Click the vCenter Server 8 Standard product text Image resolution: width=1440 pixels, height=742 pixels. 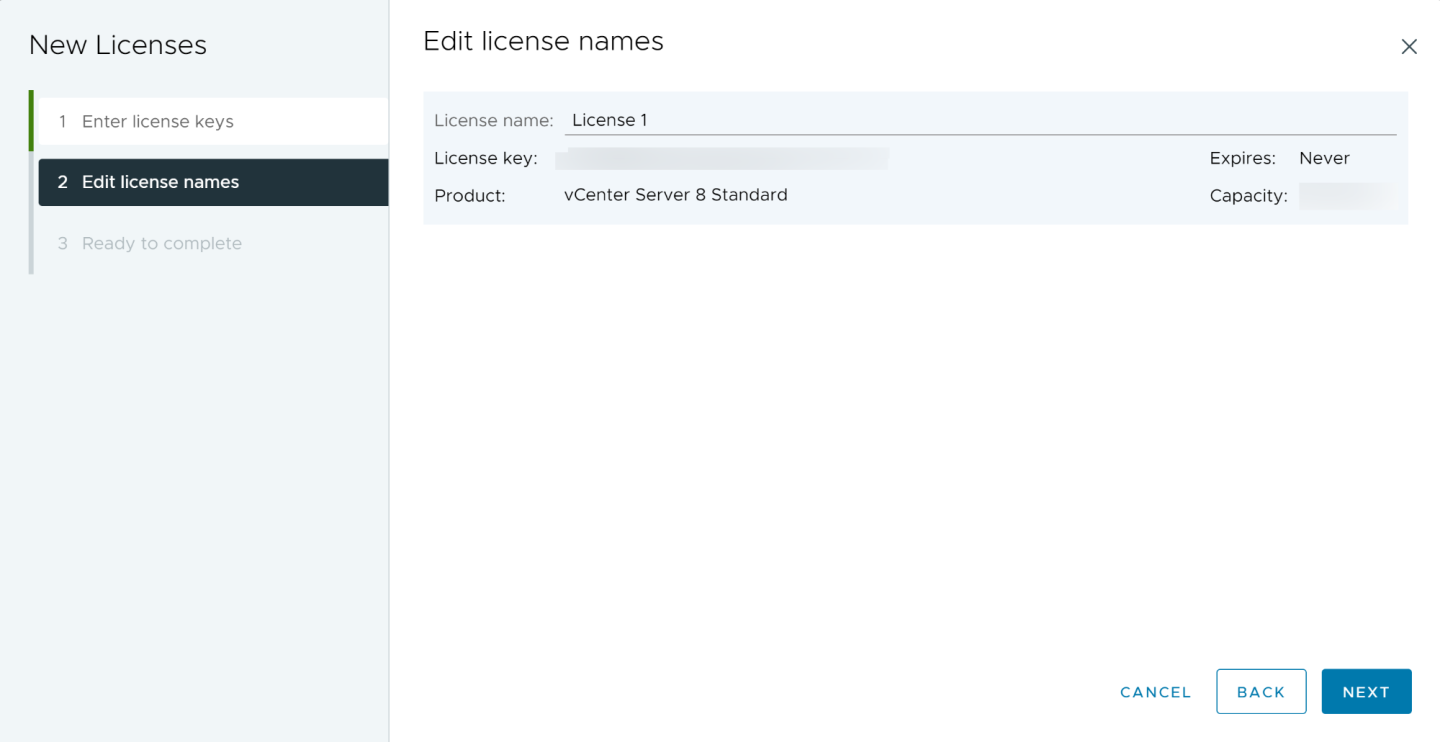675,195
